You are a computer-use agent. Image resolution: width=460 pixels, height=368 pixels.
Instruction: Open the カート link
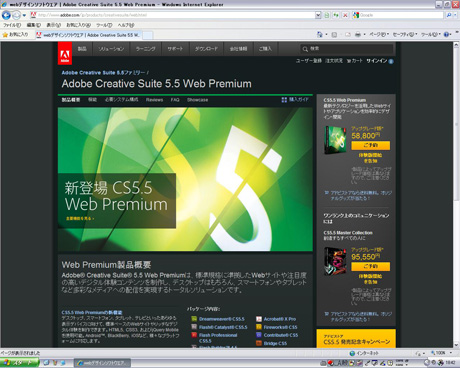tap(355, 61)
